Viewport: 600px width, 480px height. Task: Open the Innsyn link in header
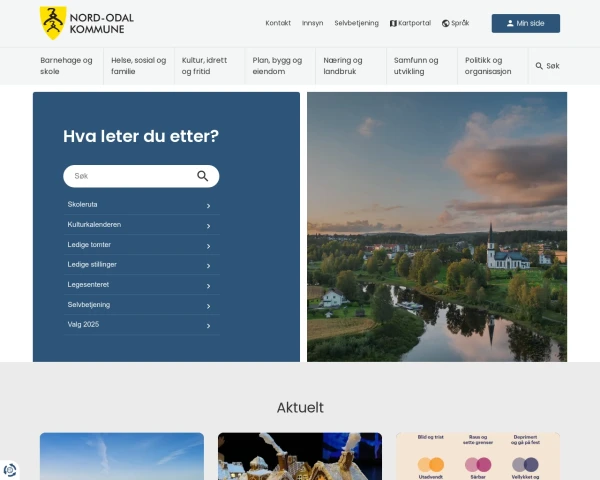(x=312, y=23)
